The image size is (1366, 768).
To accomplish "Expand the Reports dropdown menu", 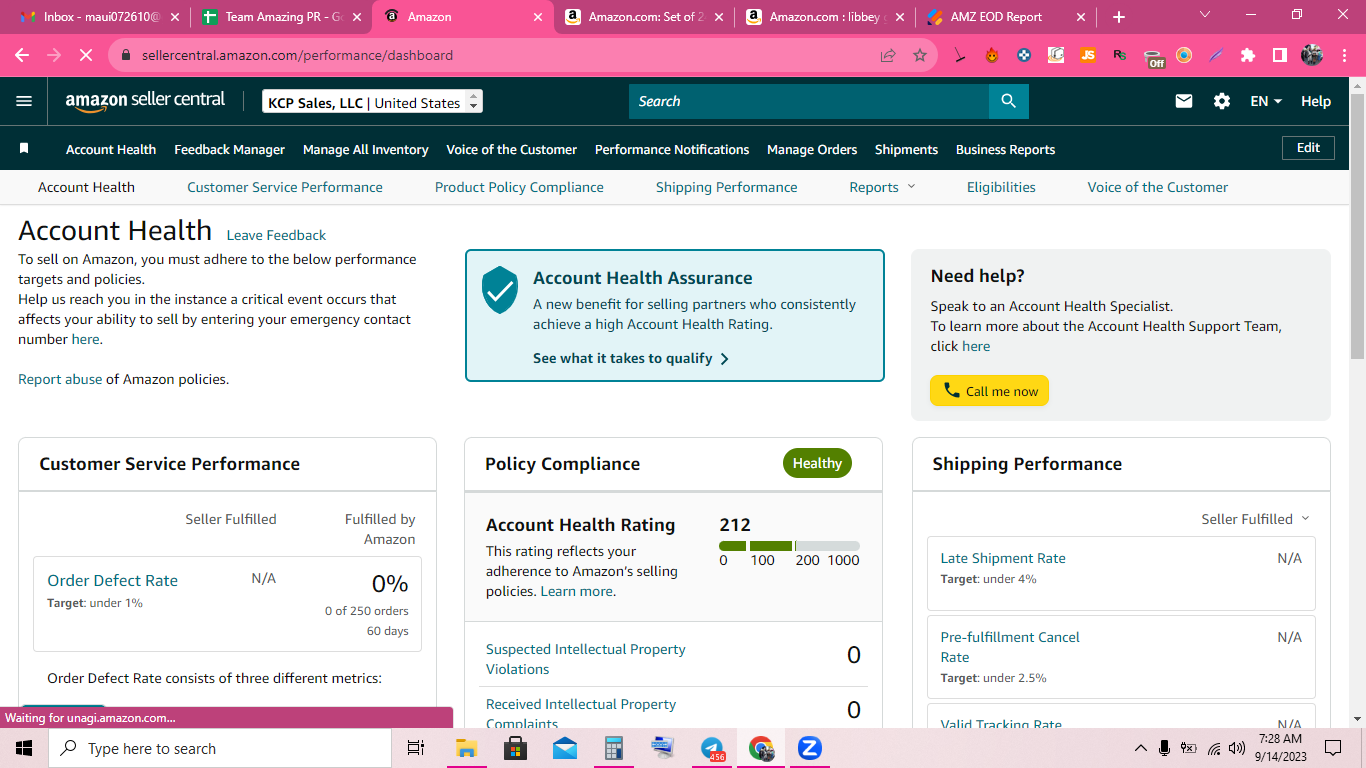I will (x=882, y=187).
